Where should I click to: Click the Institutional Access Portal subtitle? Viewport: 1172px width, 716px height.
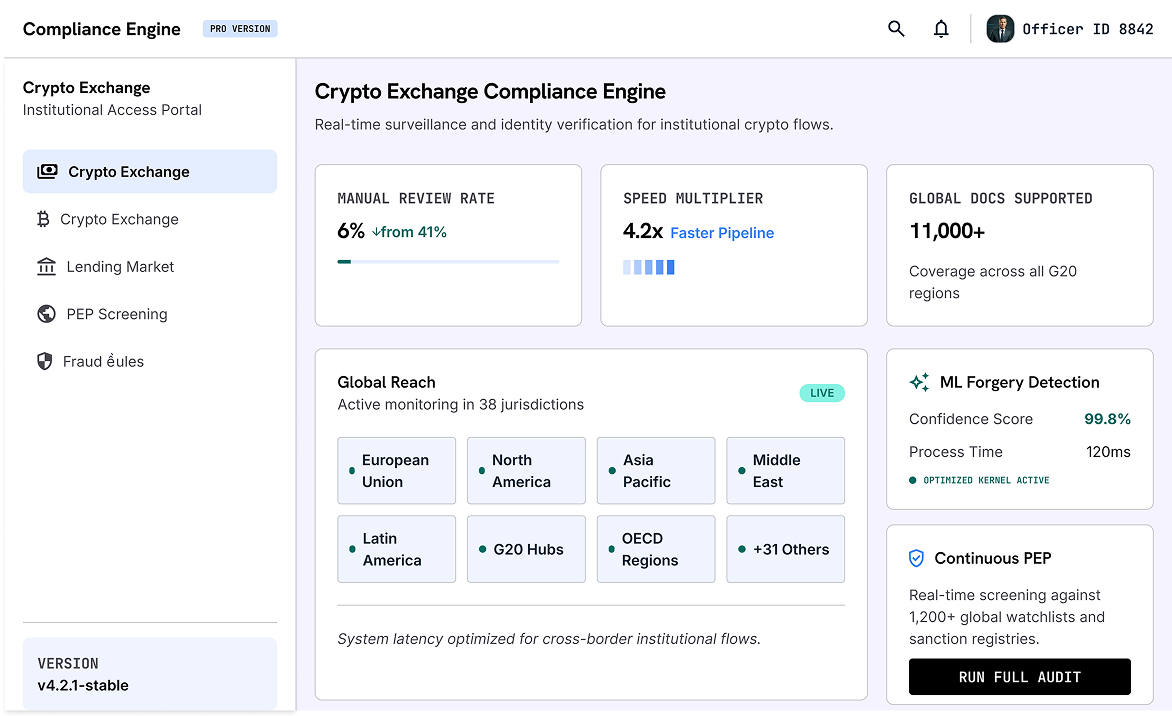point(112,110)
